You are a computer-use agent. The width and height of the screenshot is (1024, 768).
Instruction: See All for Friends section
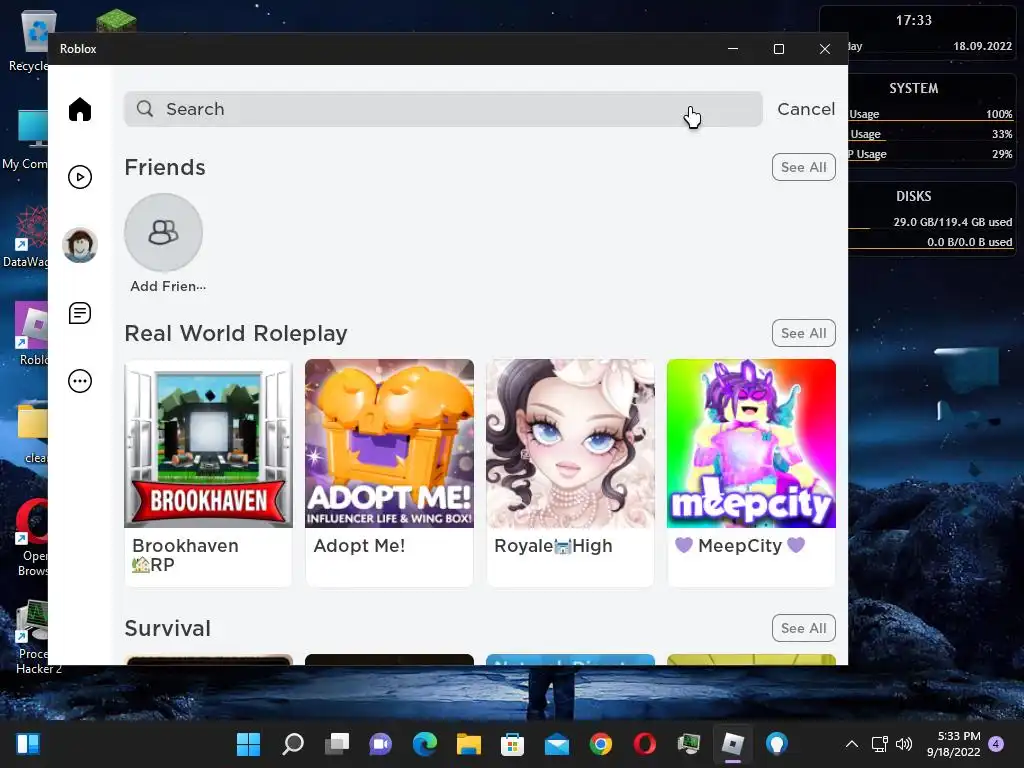tap(803, 167)
